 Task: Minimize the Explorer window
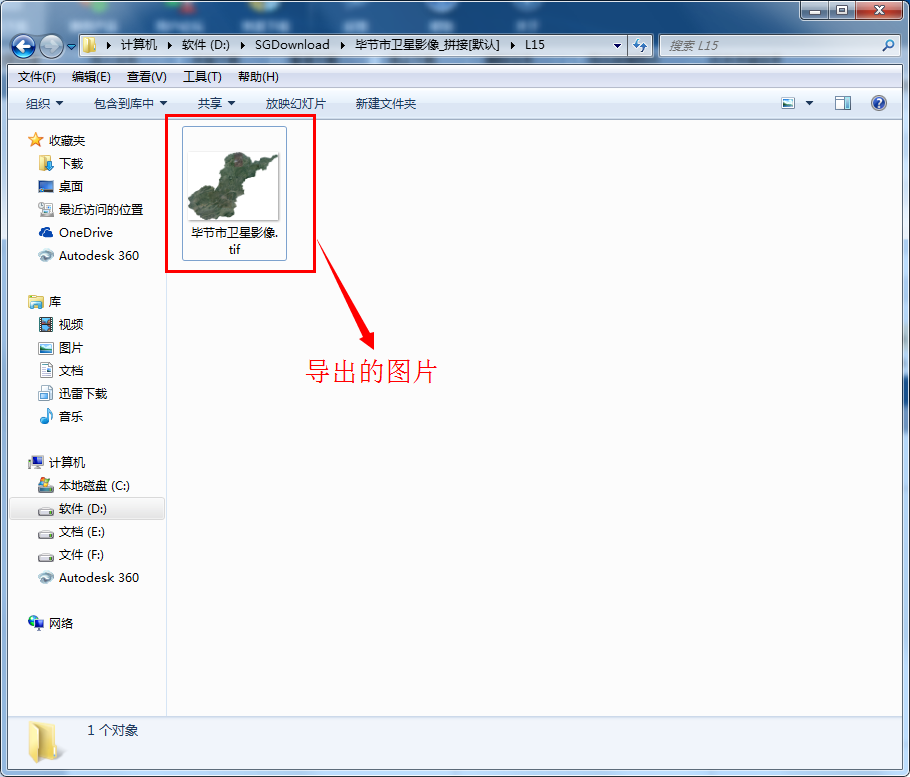click(x=815, y=10)
